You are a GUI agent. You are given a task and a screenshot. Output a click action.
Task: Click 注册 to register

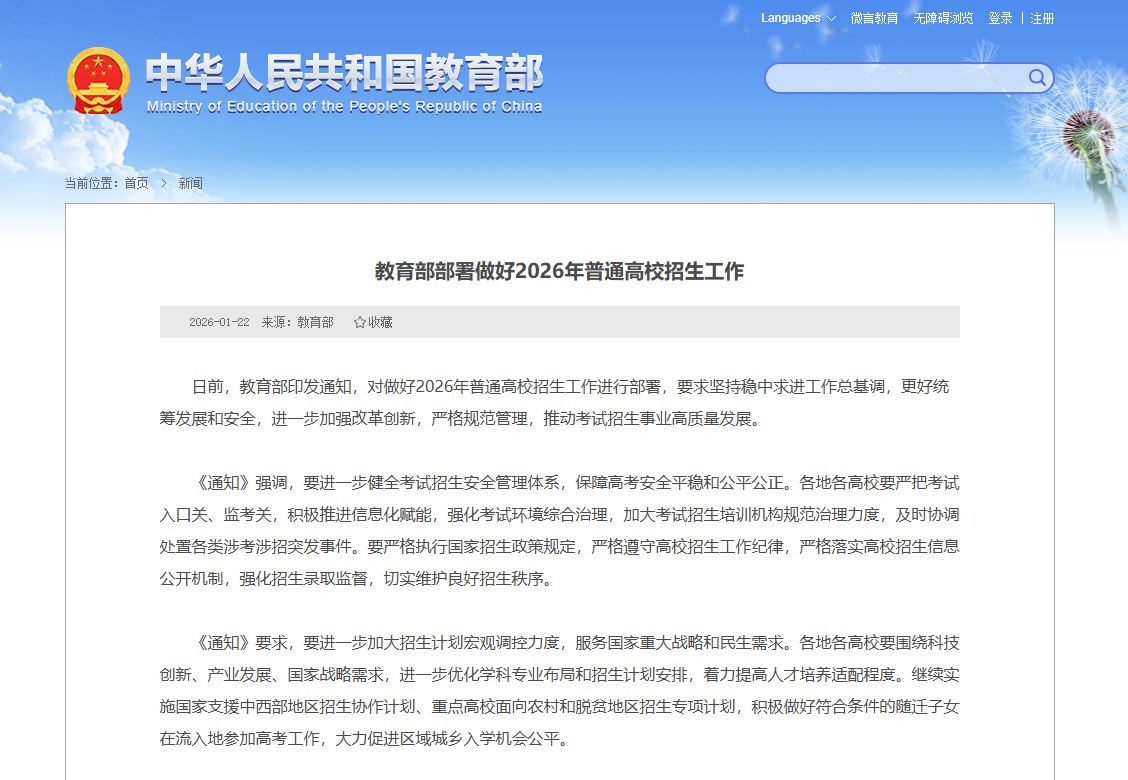(1042, 18)
